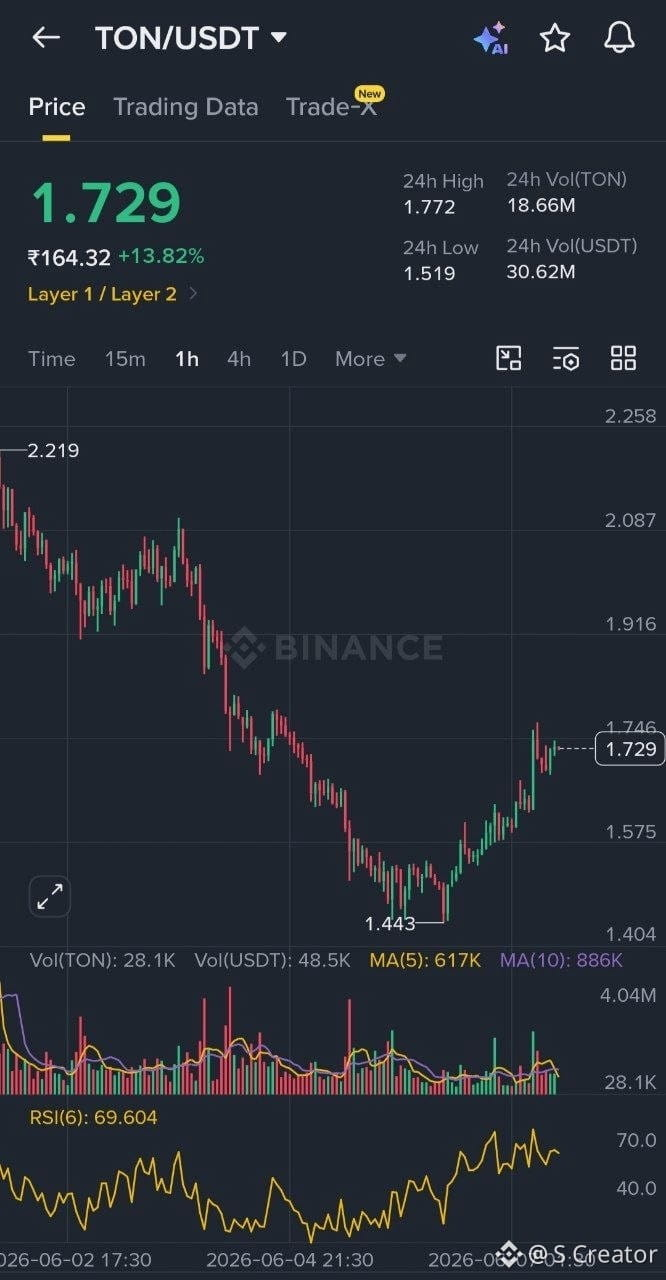Click the 24h High value 1.772

(429, 207)
